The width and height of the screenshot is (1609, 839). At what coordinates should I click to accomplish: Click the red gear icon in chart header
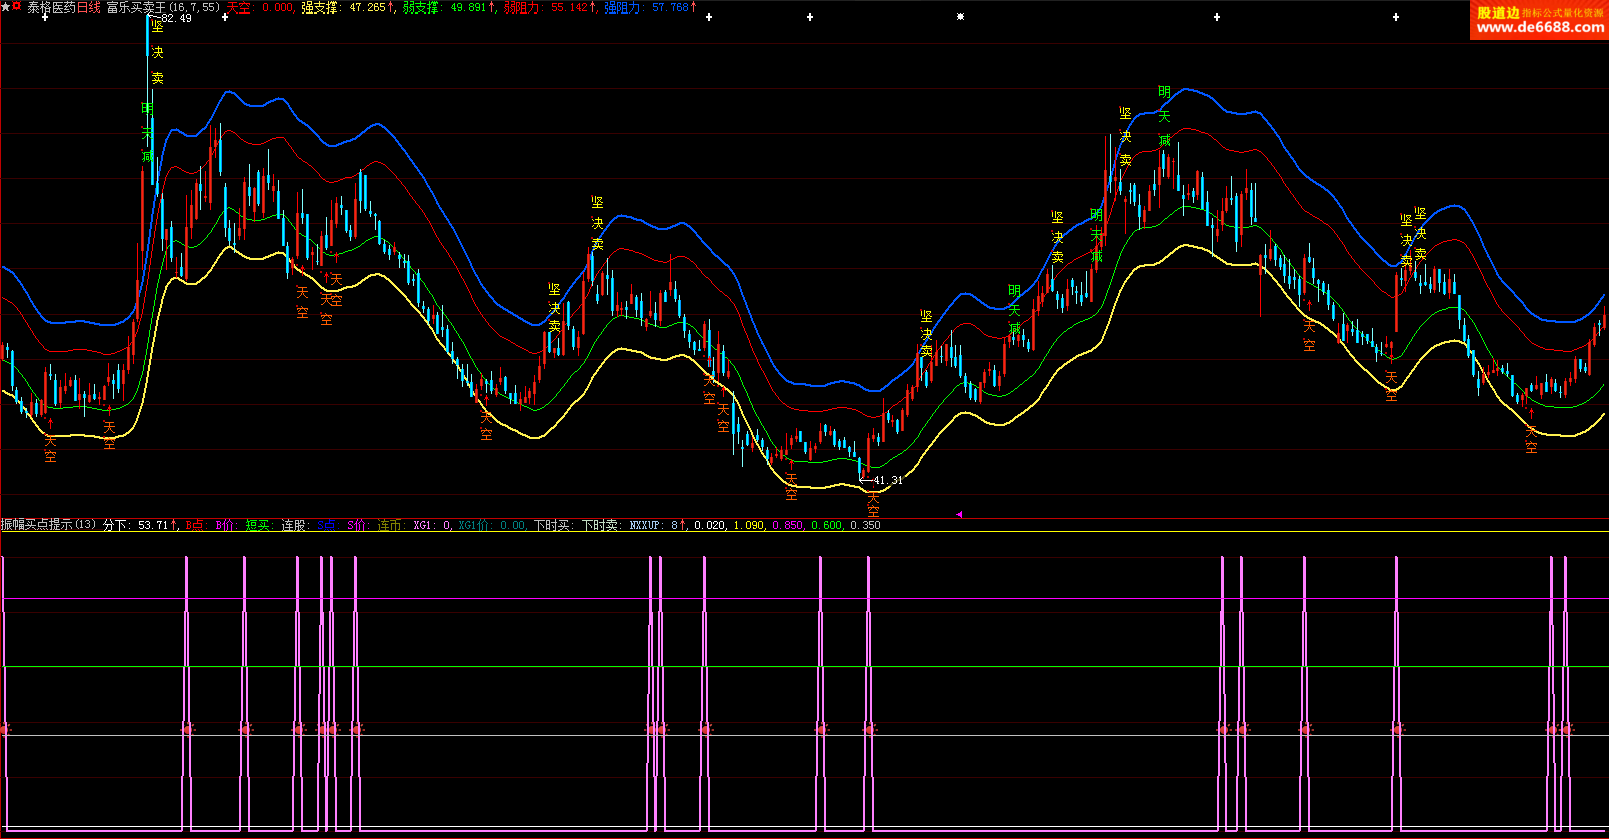(17, 6)
